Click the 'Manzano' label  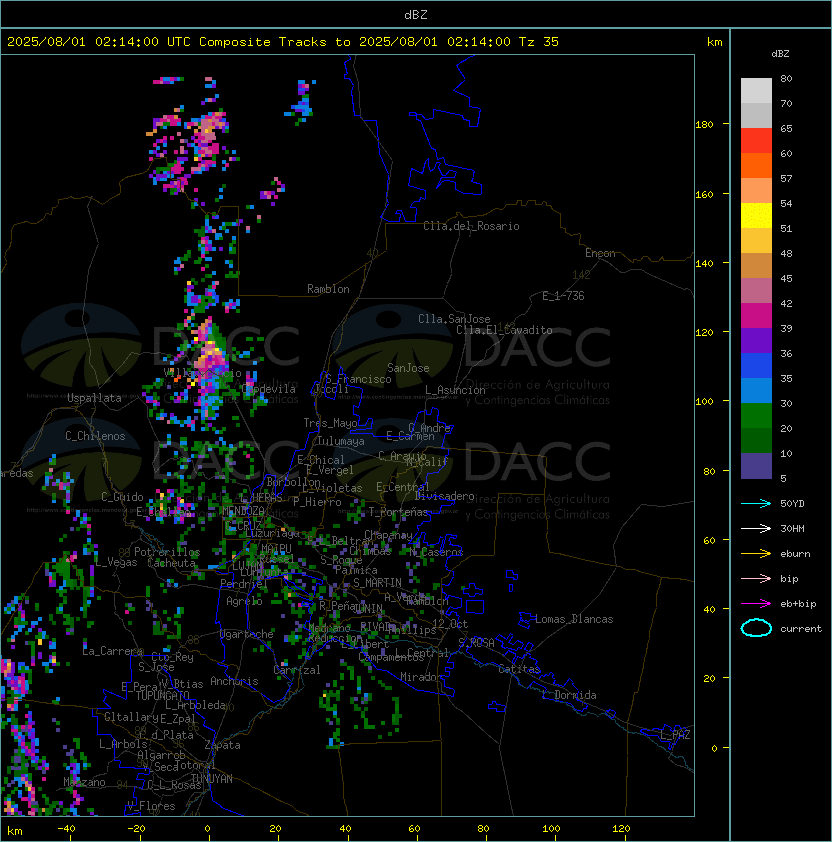tap(84, 782)
